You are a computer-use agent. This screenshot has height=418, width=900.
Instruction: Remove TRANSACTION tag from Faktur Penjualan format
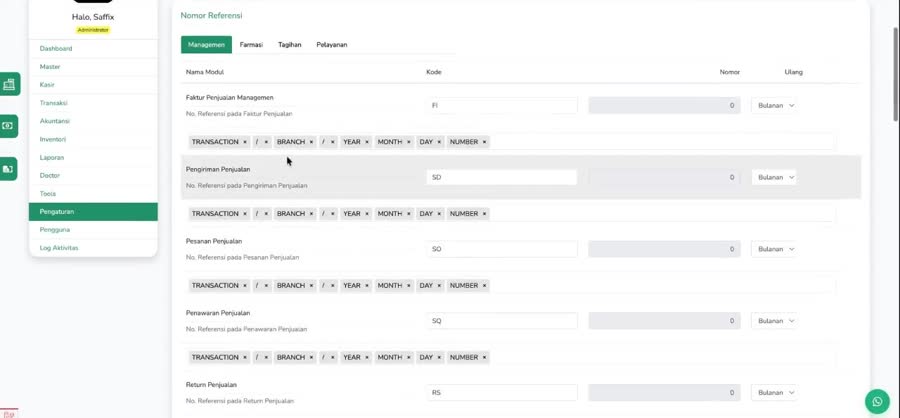click(245, 142)
